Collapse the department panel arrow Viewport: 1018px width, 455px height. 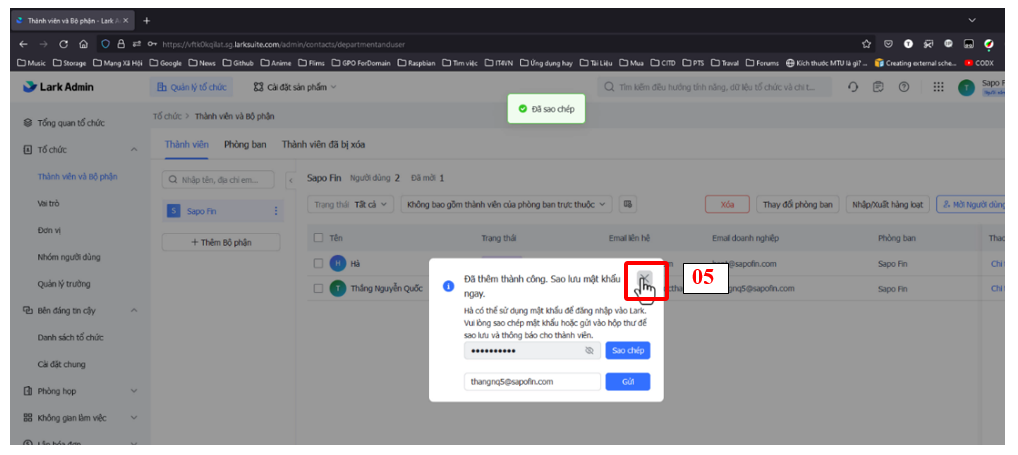point(291,179)
